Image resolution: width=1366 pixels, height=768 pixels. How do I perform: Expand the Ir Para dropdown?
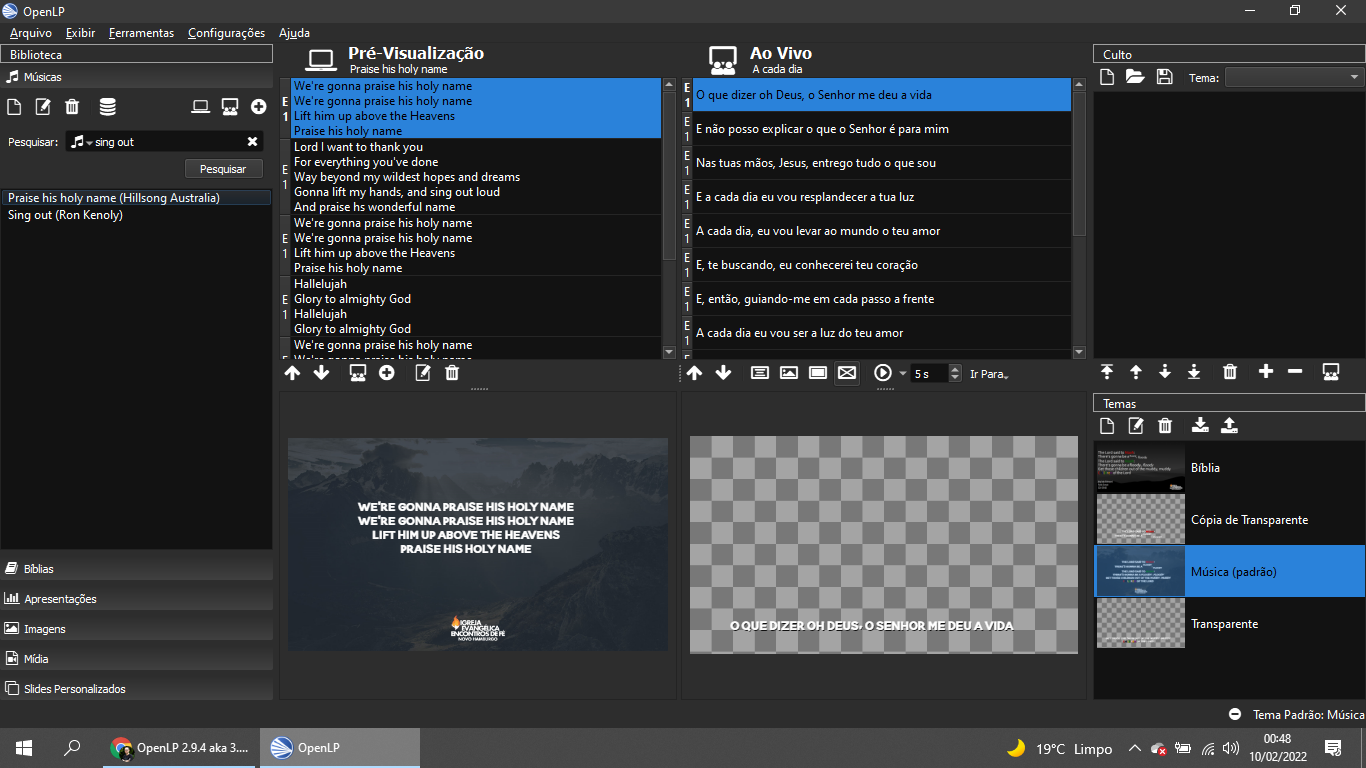click(x=989, y=374)
